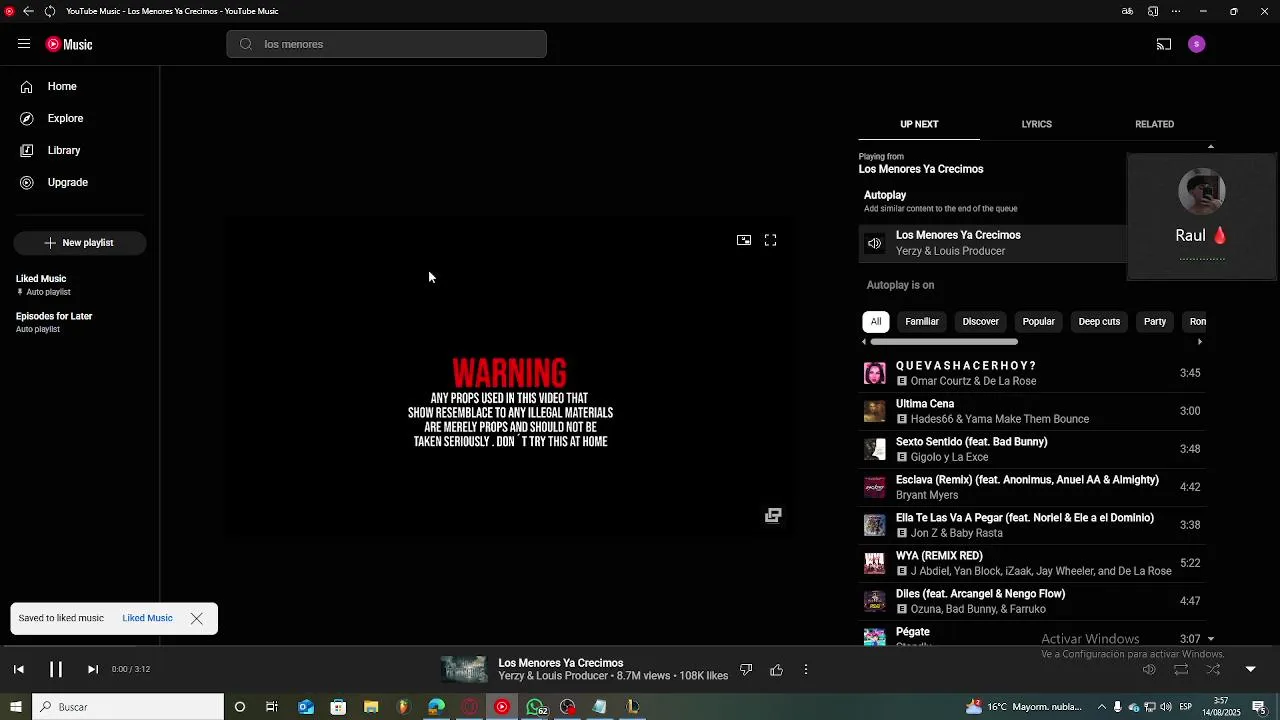This screenshot has width=1280, height=720.
Task: Skip to the previous track
Action: 19,669
